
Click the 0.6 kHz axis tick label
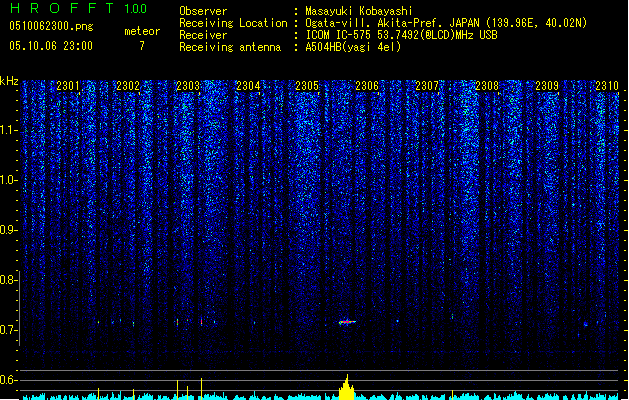[8, 380]
